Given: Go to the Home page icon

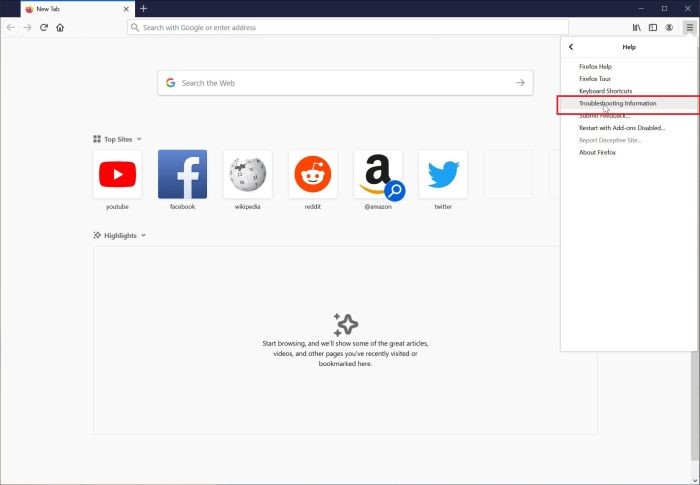Looking at the screenshot, I should (60, 28).
